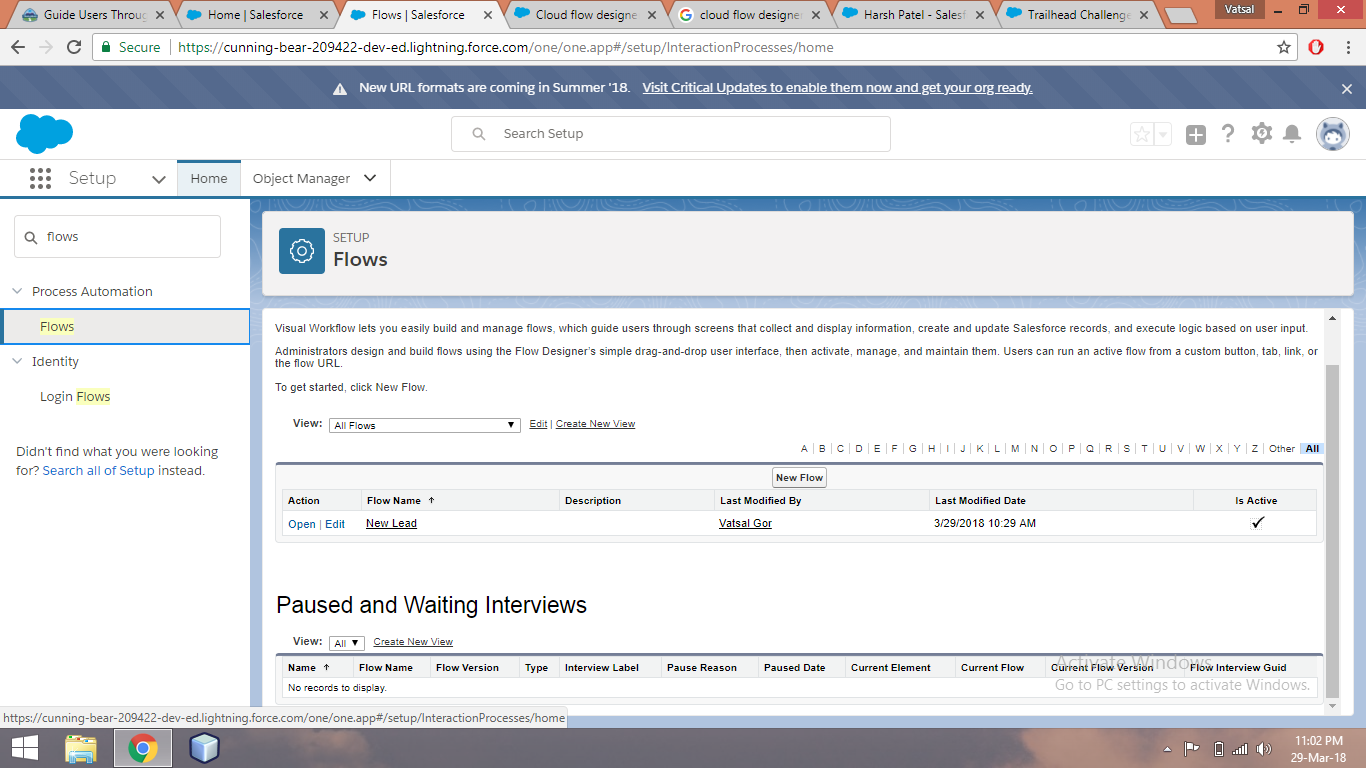Open the network signal icon in system tray
1366x768 pixels.
pyautogui.click(x=1240, y=748)
